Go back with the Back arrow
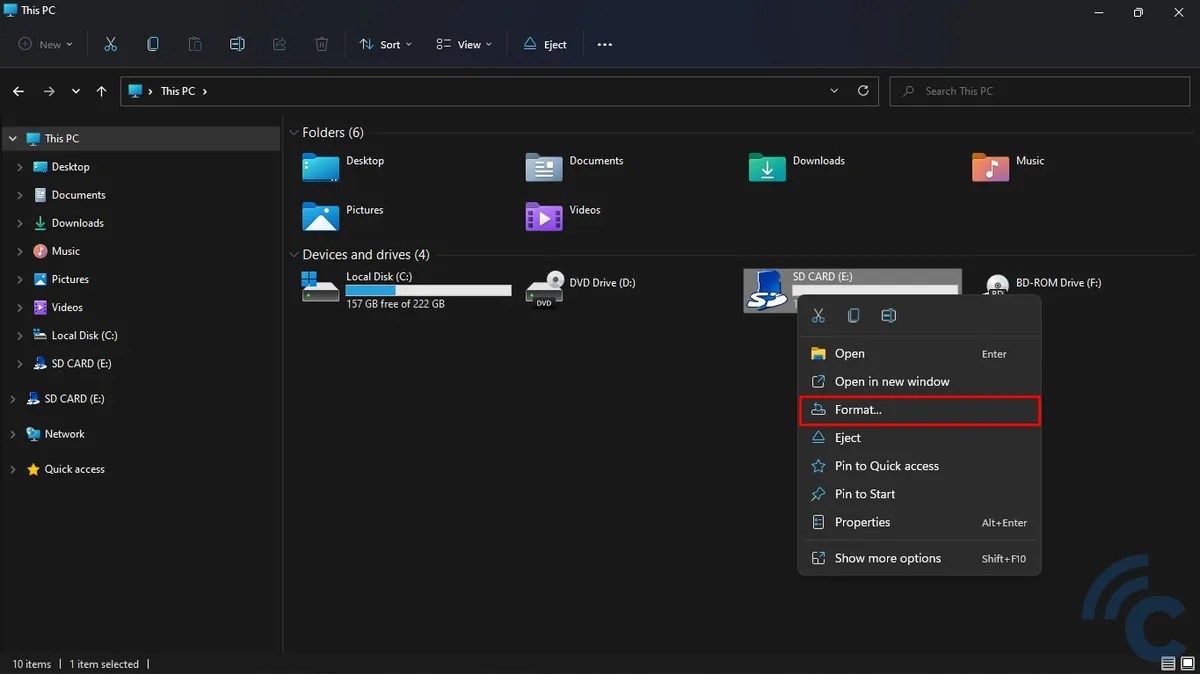The height and width of the screenshot is (674, 1200). click(x=18, y=91)
